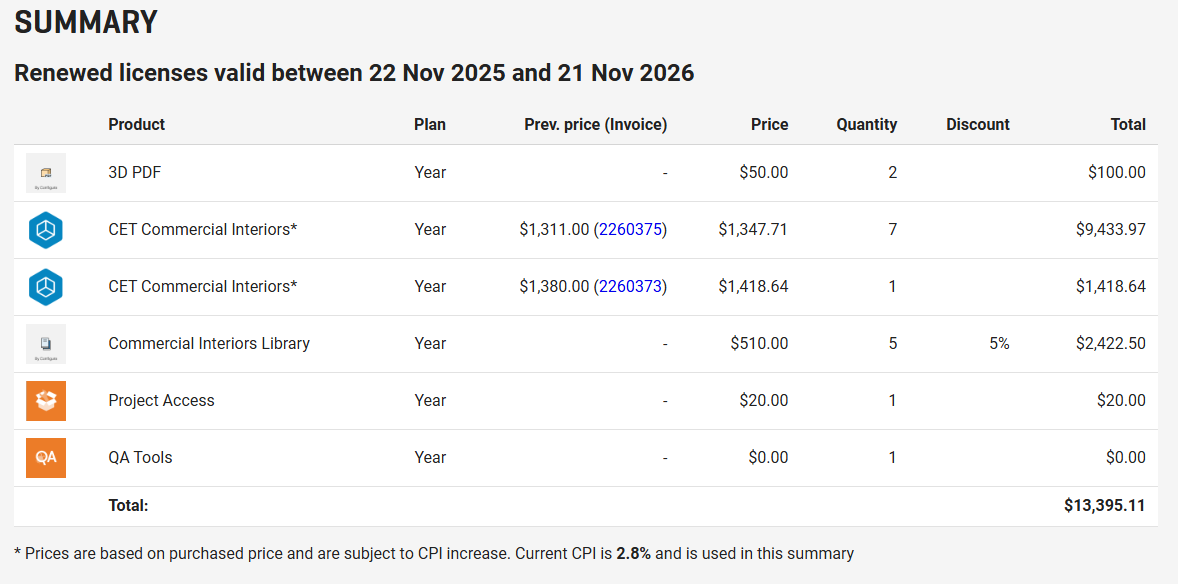Click the QA Tools product name

[140, 458]
